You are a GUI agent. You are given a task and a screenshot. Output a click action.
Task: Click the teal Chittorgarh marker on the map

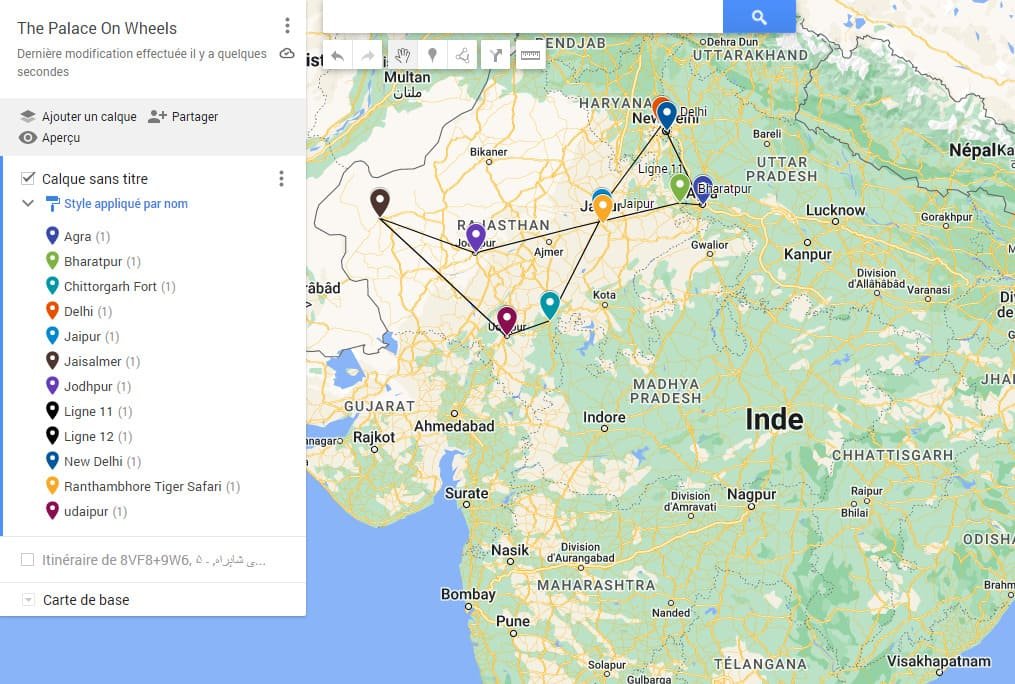pos(550,305)
